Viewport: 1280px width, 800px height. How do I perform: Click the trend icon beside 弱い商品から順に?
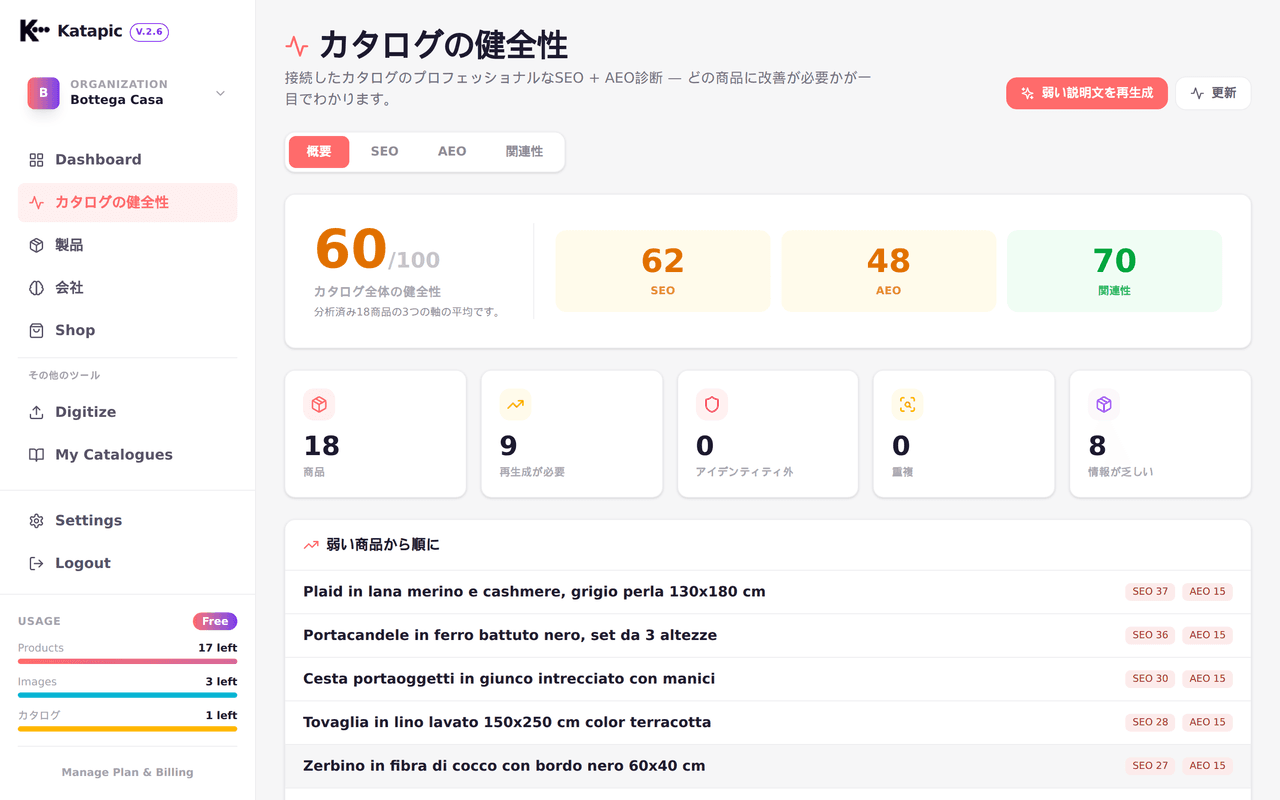pyautogui.click(x=311, y=545)
